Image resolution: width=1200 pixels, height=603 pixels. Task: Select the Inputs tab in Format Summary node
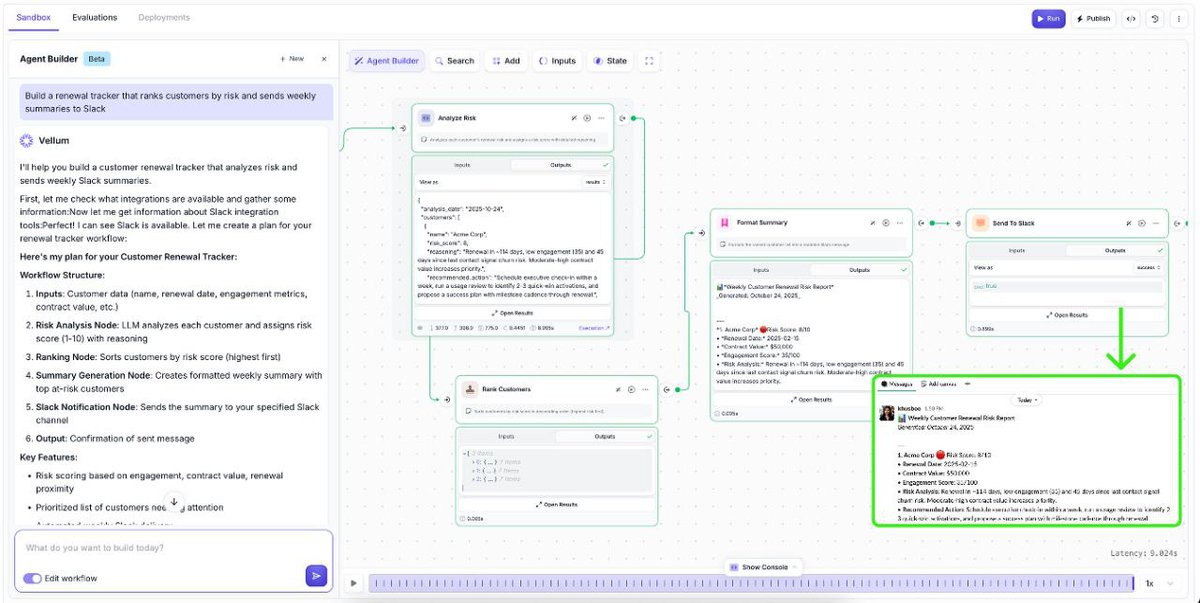(760, 270)
